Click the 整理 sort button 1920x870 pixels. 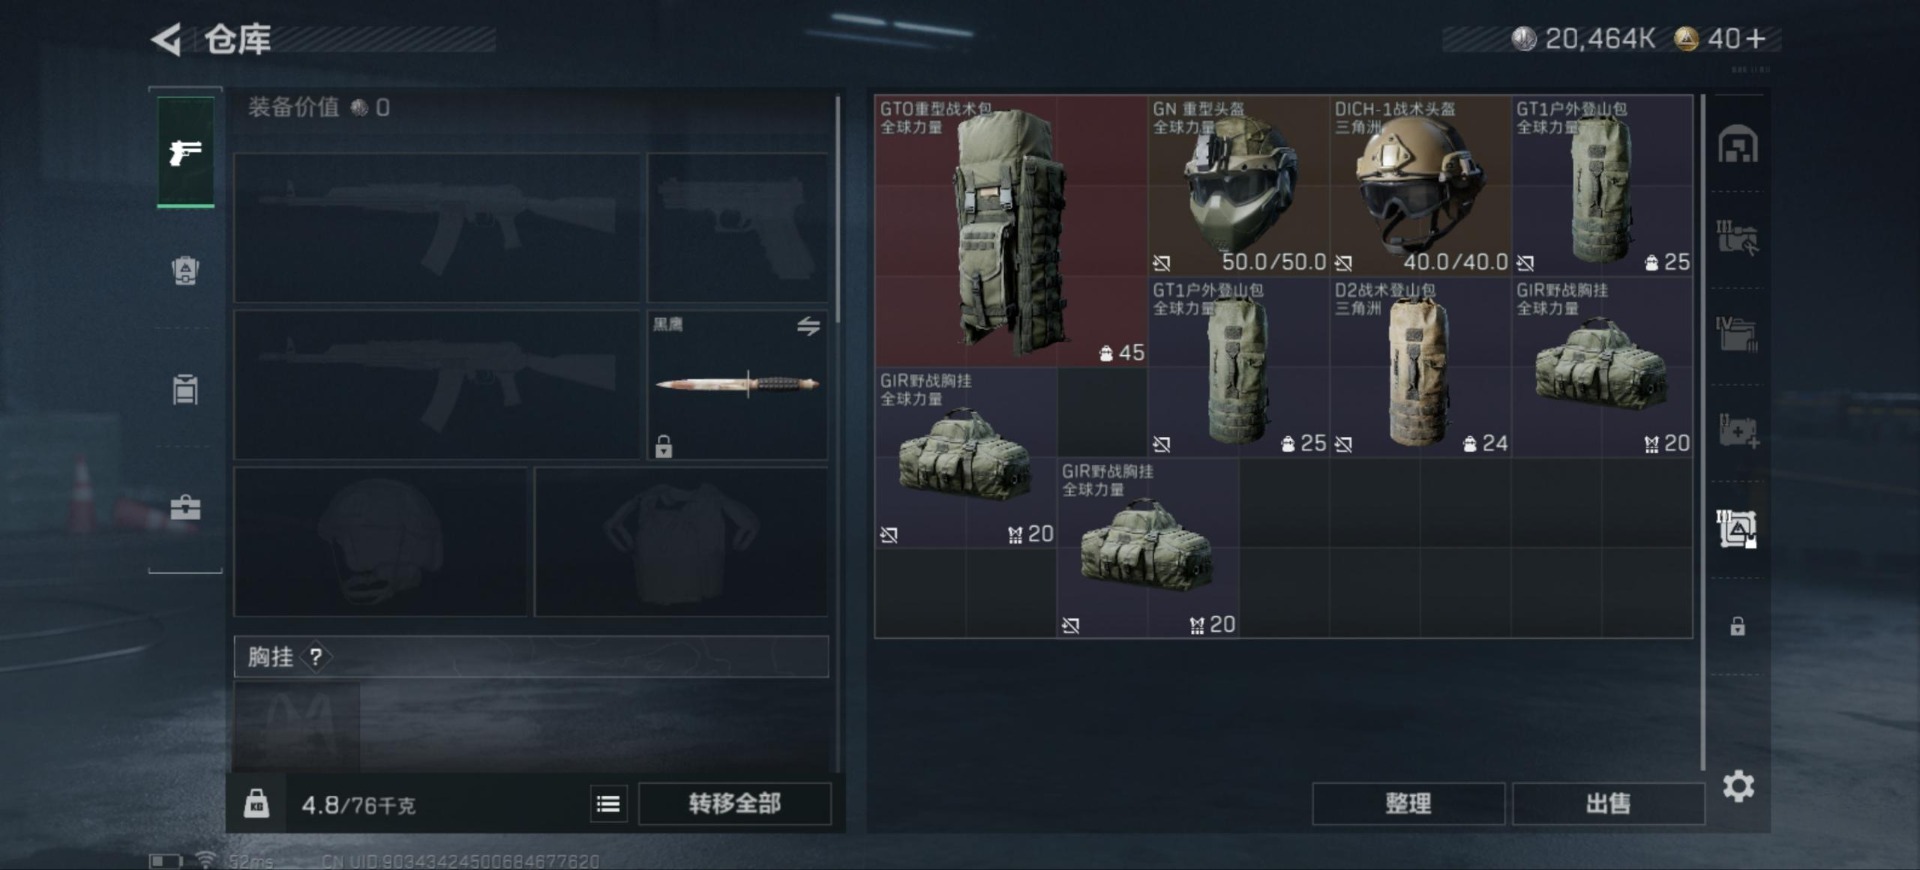pos(1408,803)
